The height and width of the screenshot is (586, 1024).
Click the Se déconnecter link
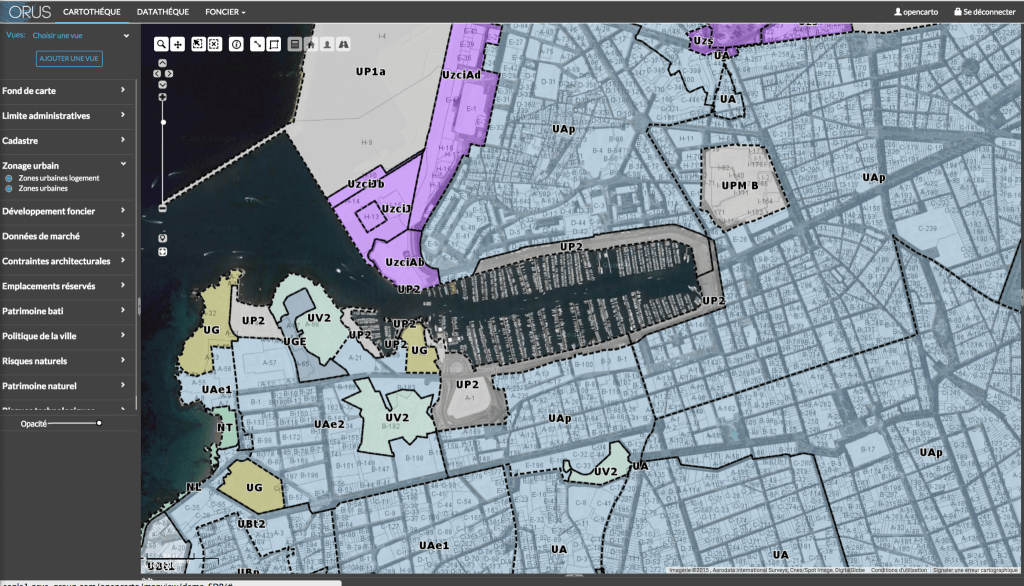[x=985, y=12]
